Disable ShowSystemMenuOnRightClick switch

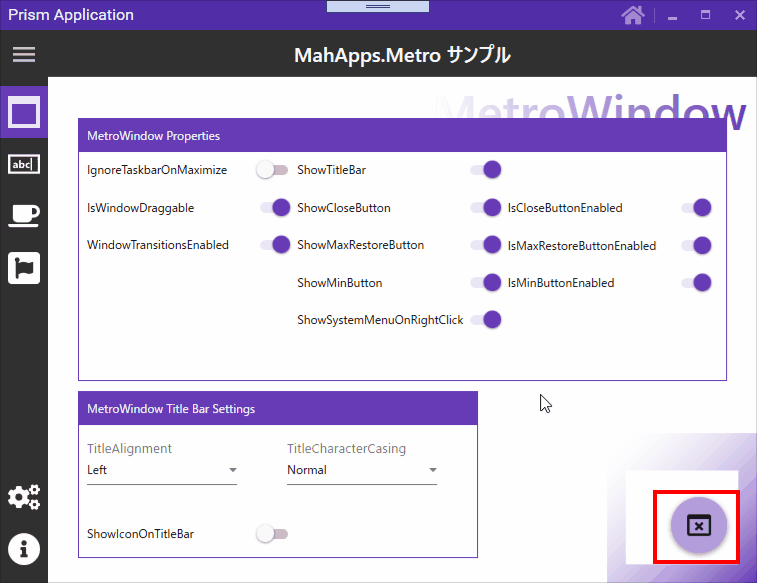click(x=486, y=319)
